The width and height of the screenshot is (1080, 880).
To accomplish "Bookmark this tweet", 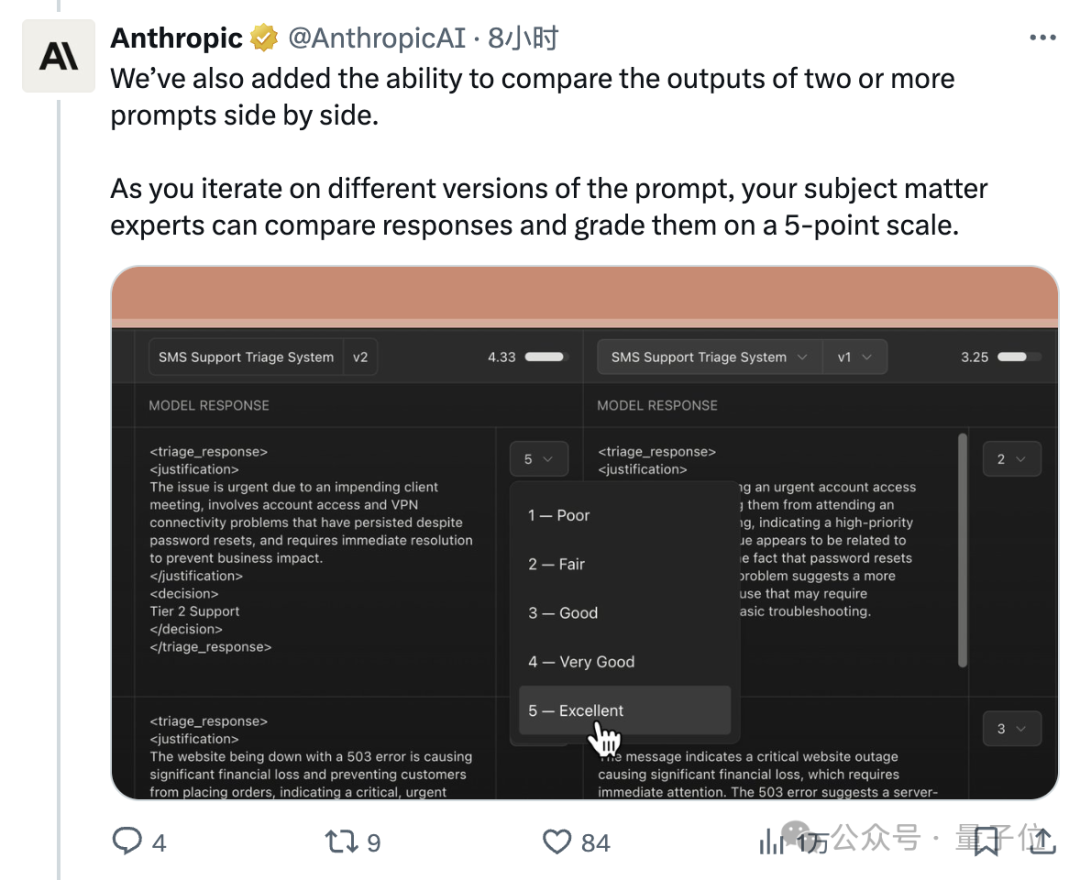I will pos(987,841).
